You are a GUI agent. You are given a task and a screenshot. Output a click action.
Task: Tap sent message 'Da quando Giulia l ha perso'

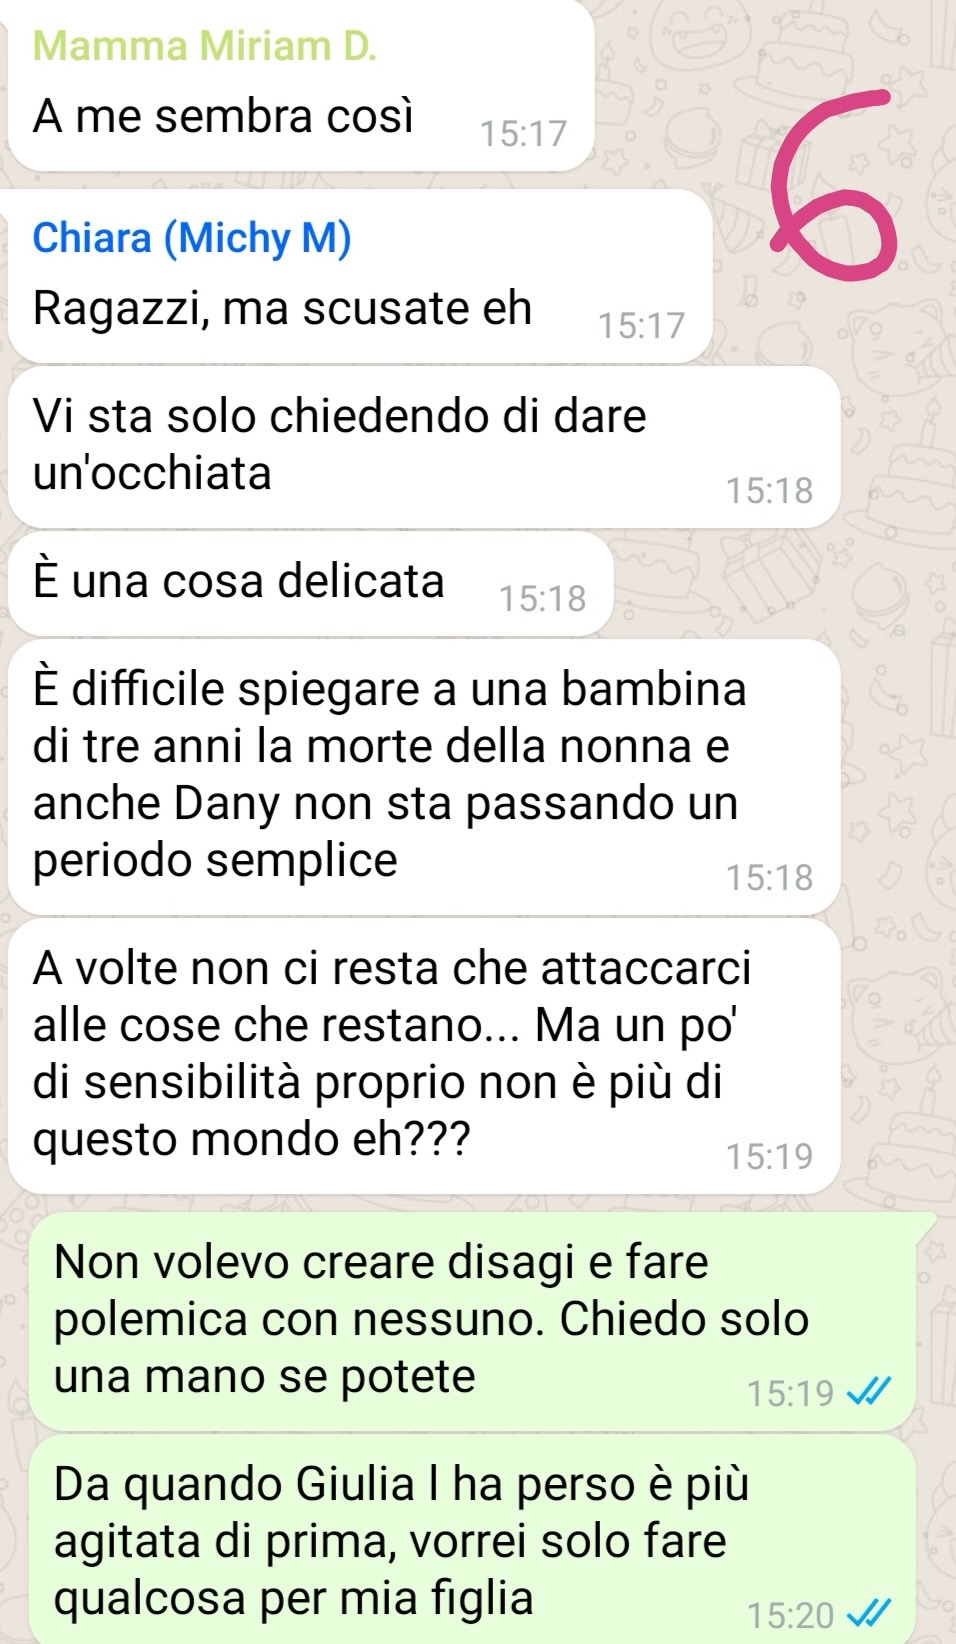(x=472, y=1539)
